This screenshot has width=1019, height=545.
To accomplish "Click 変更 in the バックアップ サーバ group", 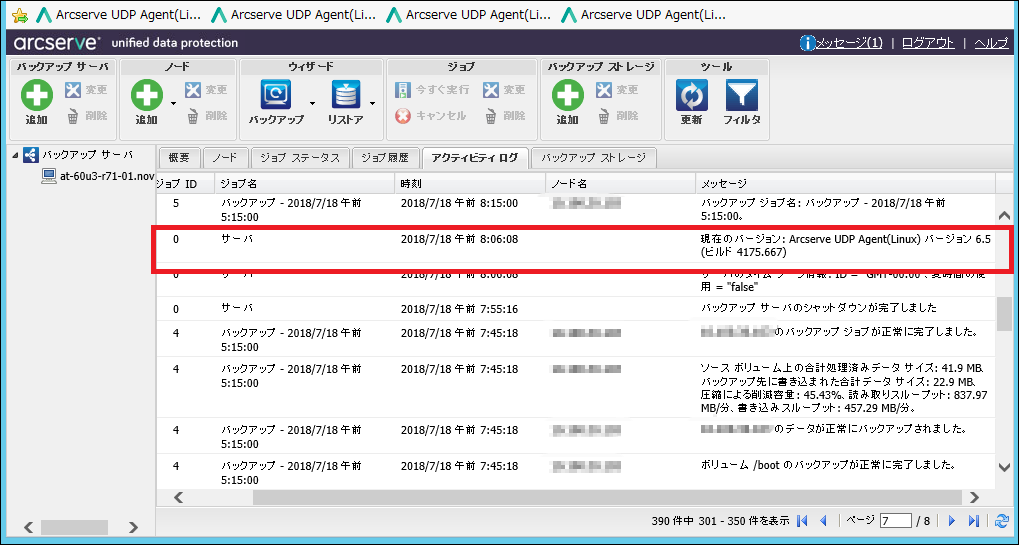I will click(x=86, y=90).
